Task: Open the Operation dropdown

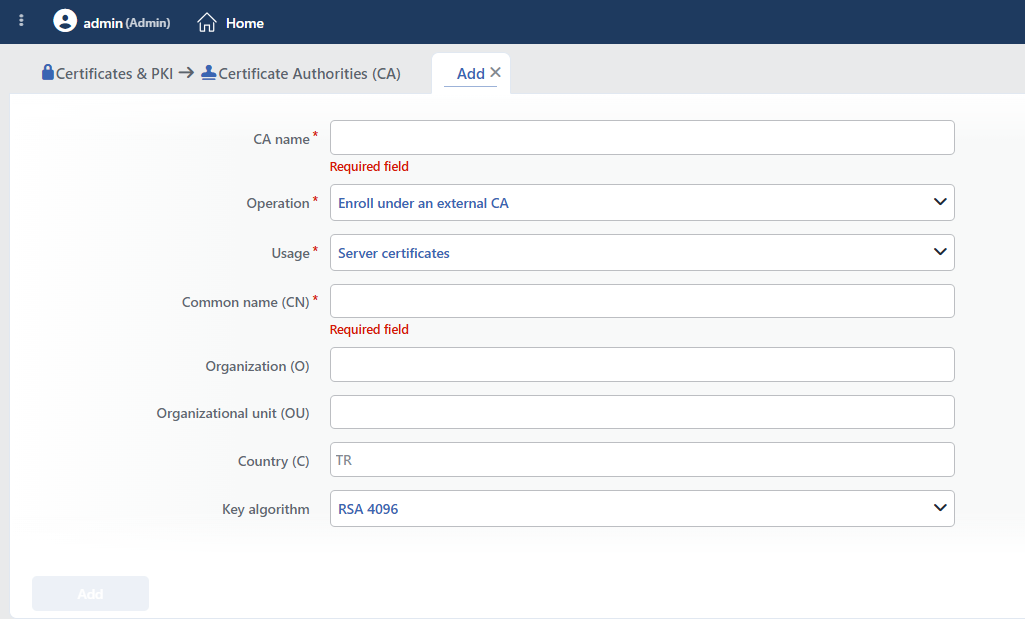Action: (642, 203)
